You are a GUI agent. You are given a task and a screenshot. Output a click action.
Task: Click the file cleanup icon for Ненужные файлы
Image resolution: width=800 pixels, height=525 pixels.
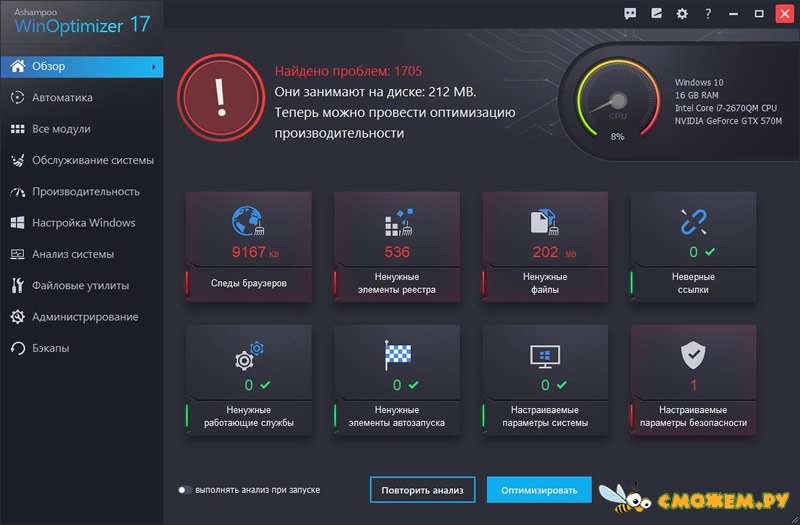544,222
